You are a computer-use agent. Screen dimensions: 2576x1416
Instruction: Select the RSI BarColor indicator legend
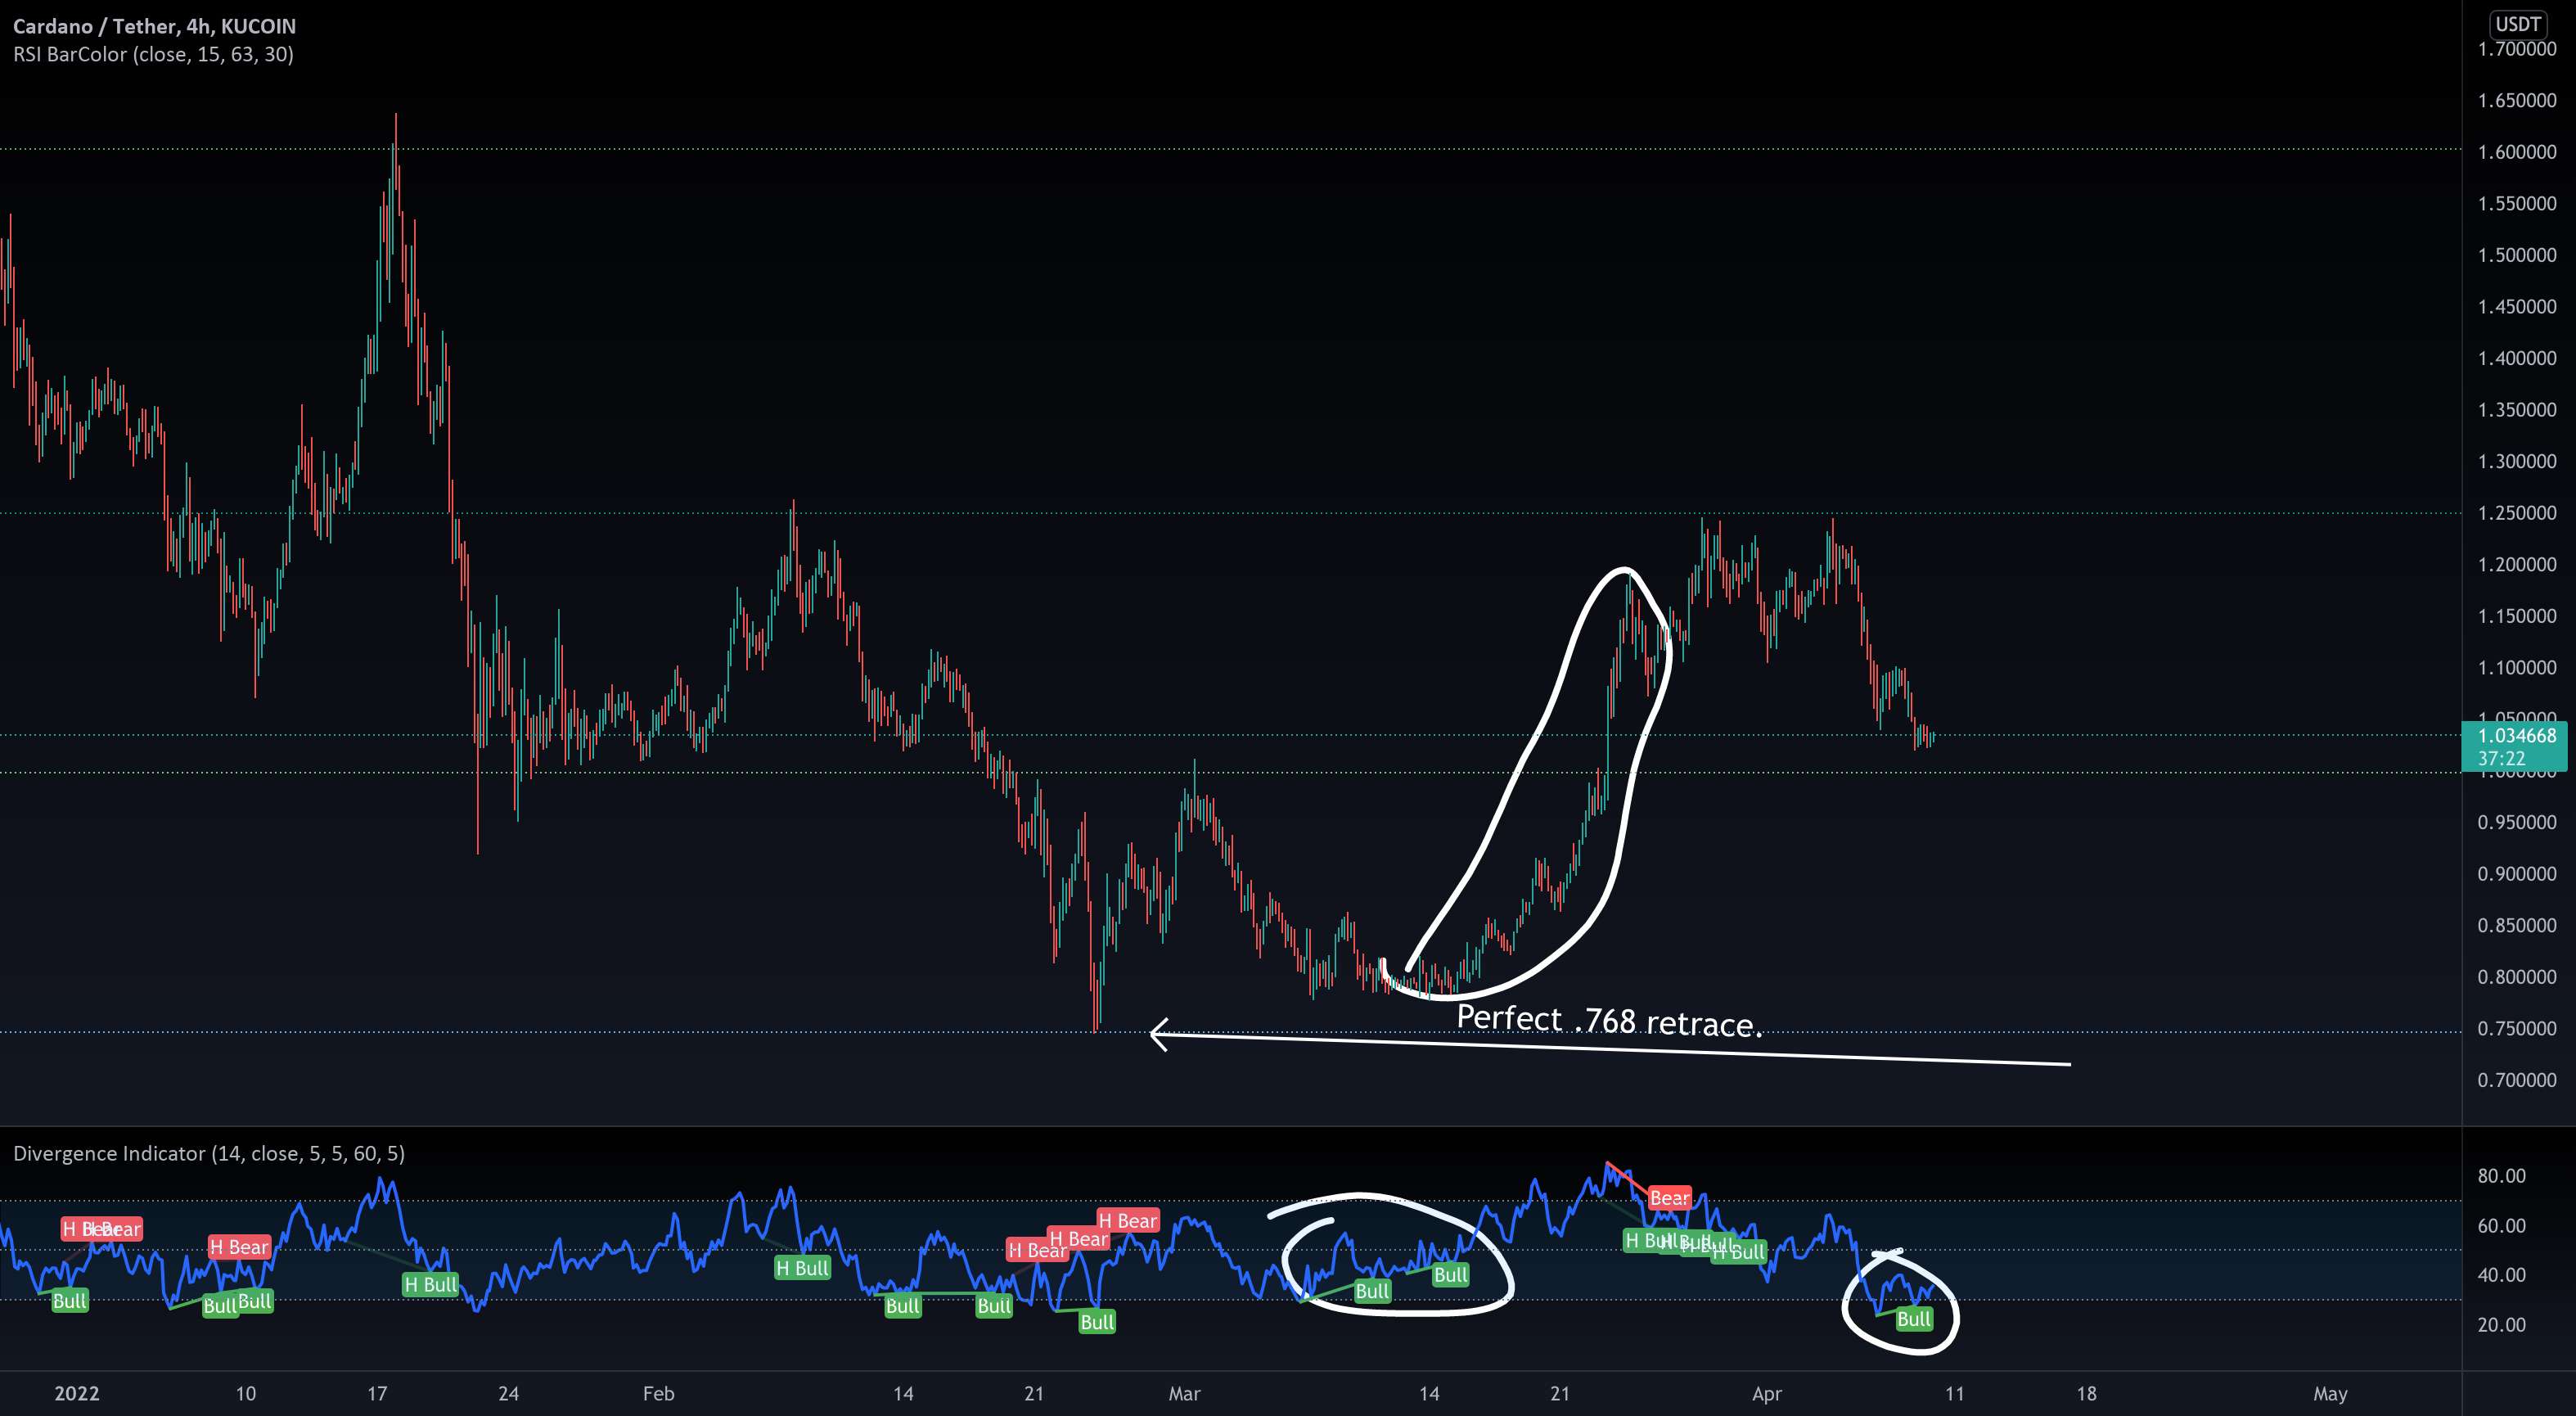click(x=153, y=54)
